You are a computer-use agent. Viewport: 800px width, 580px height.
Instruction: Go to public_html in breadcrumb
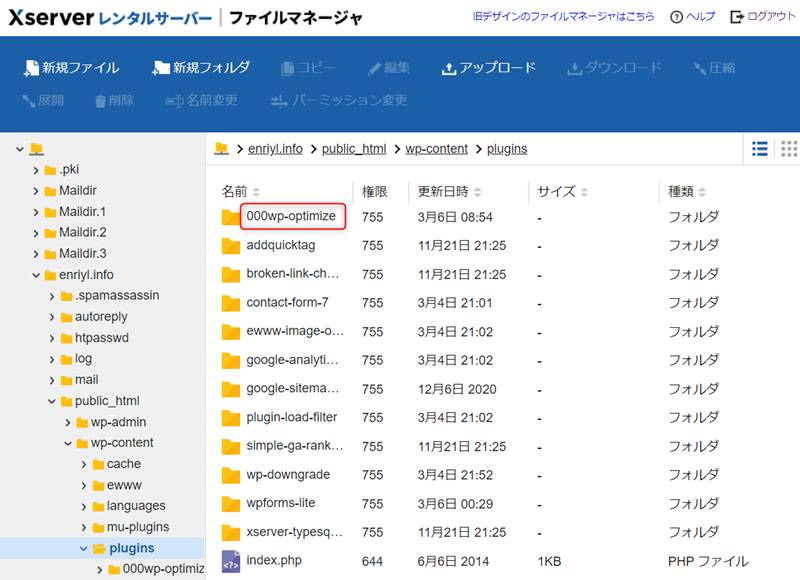tap(354, 148)
